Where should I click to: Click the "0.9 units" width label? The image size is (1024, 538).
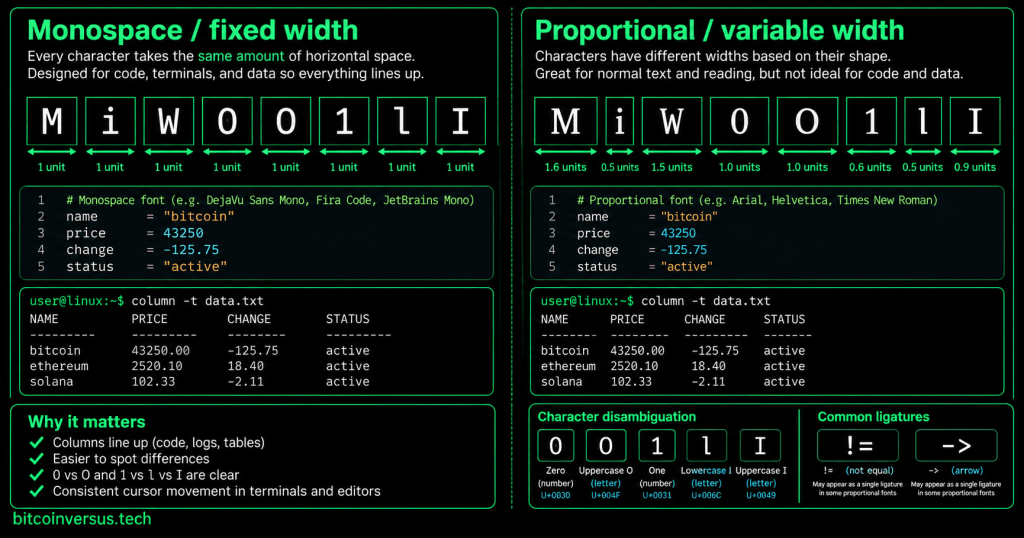tap(975, 167)
